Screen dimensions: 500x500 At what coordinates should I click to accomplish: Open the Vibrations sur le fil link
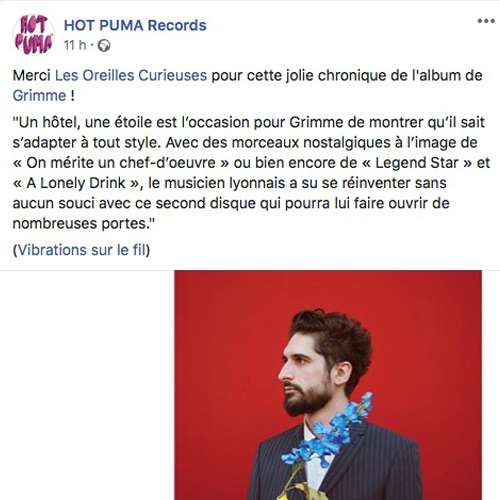pos(81,250)
